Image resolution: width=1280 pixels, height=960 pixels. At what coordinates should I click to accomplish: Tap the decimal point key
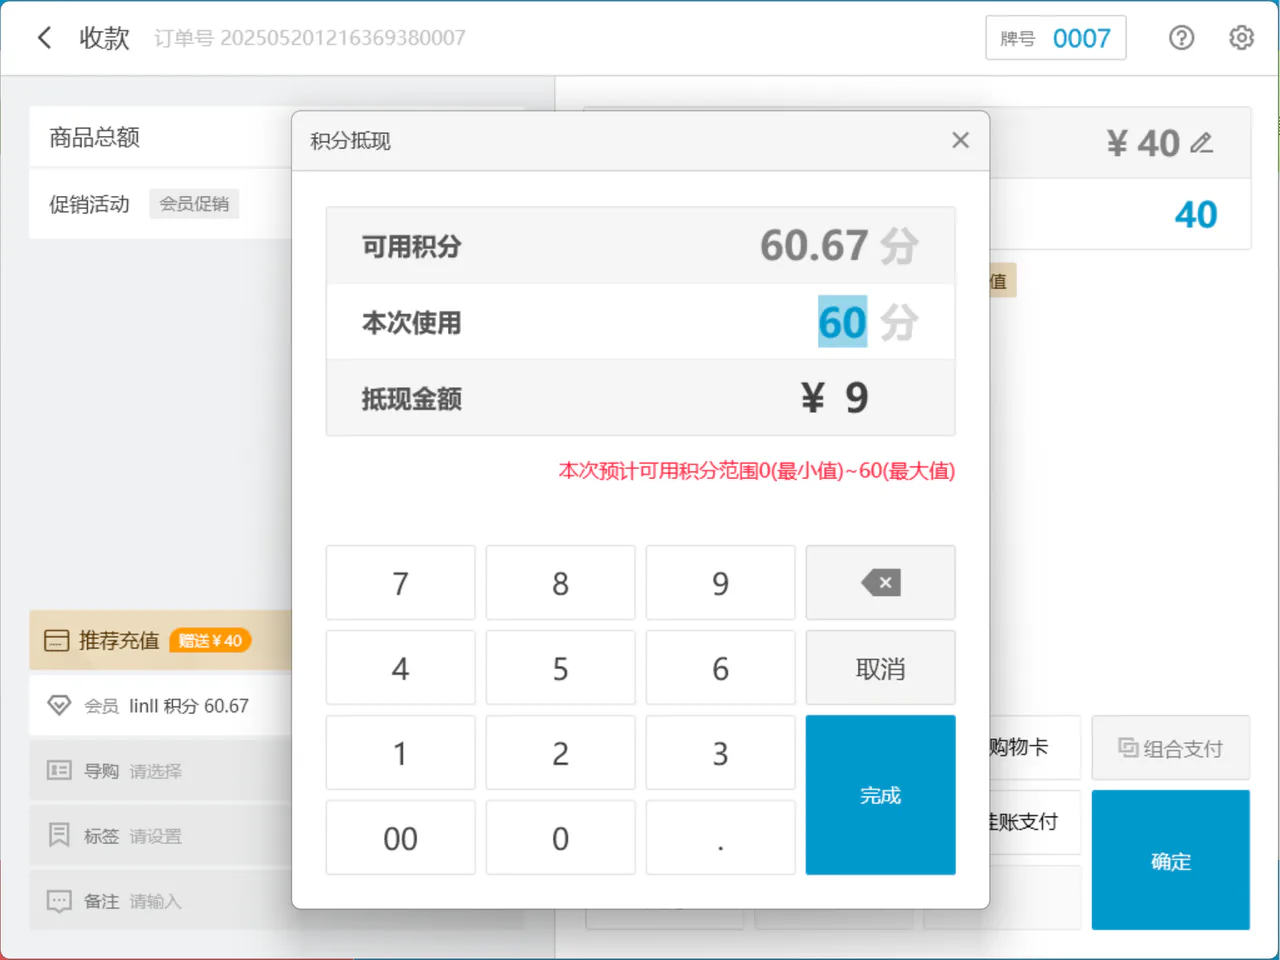(720, 838)
